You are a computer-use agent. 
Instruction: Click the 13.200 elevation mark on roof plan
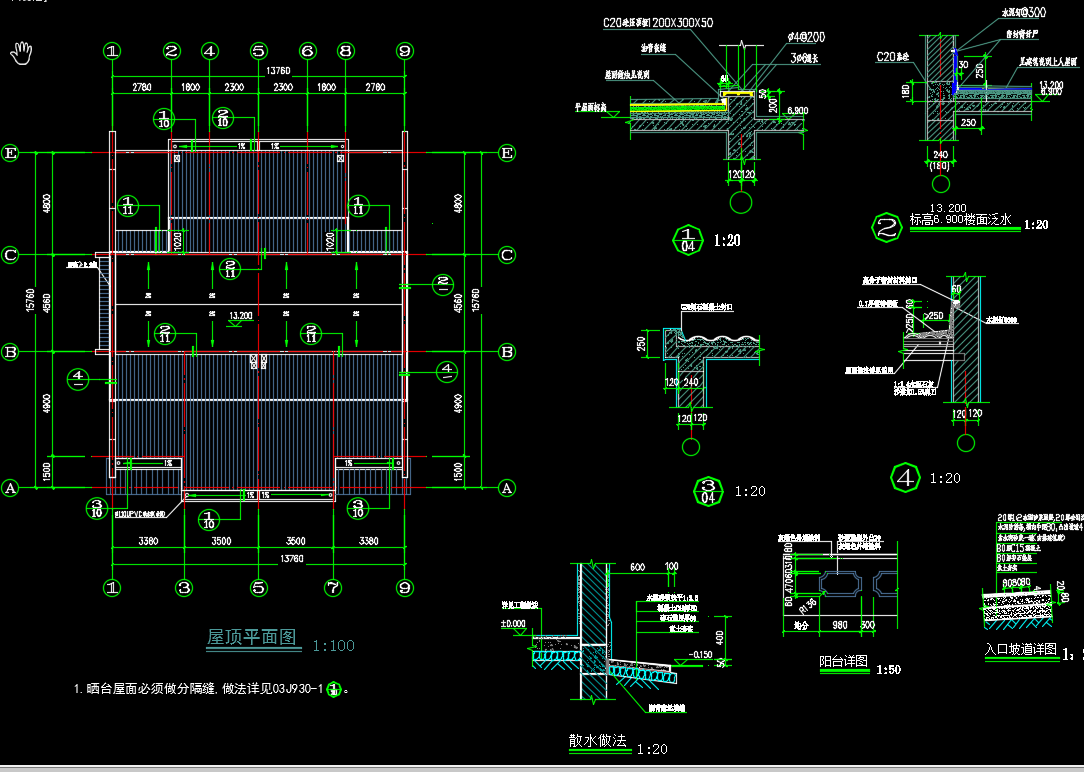pos(241,315)
